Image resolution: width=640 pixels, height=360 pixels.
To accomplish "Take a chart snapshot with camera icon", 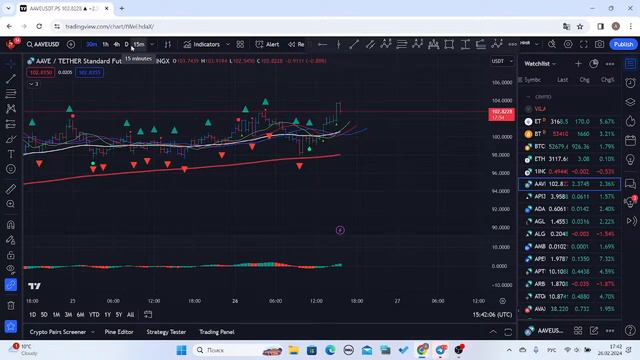I will point(599,44).
